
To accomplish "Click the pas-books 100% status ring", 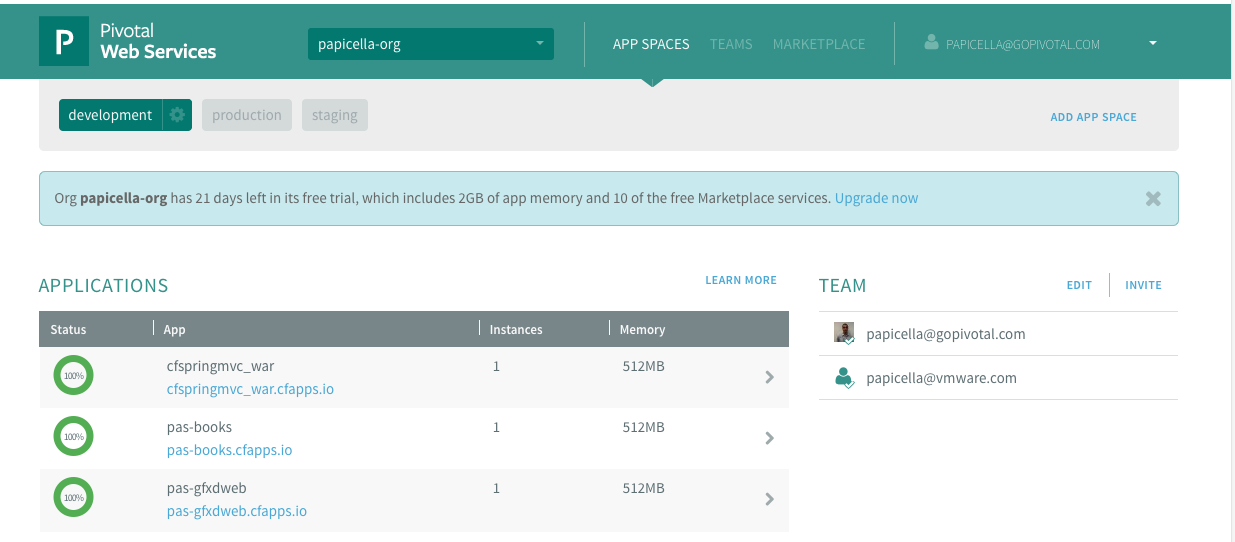I will tap(73, 437).
